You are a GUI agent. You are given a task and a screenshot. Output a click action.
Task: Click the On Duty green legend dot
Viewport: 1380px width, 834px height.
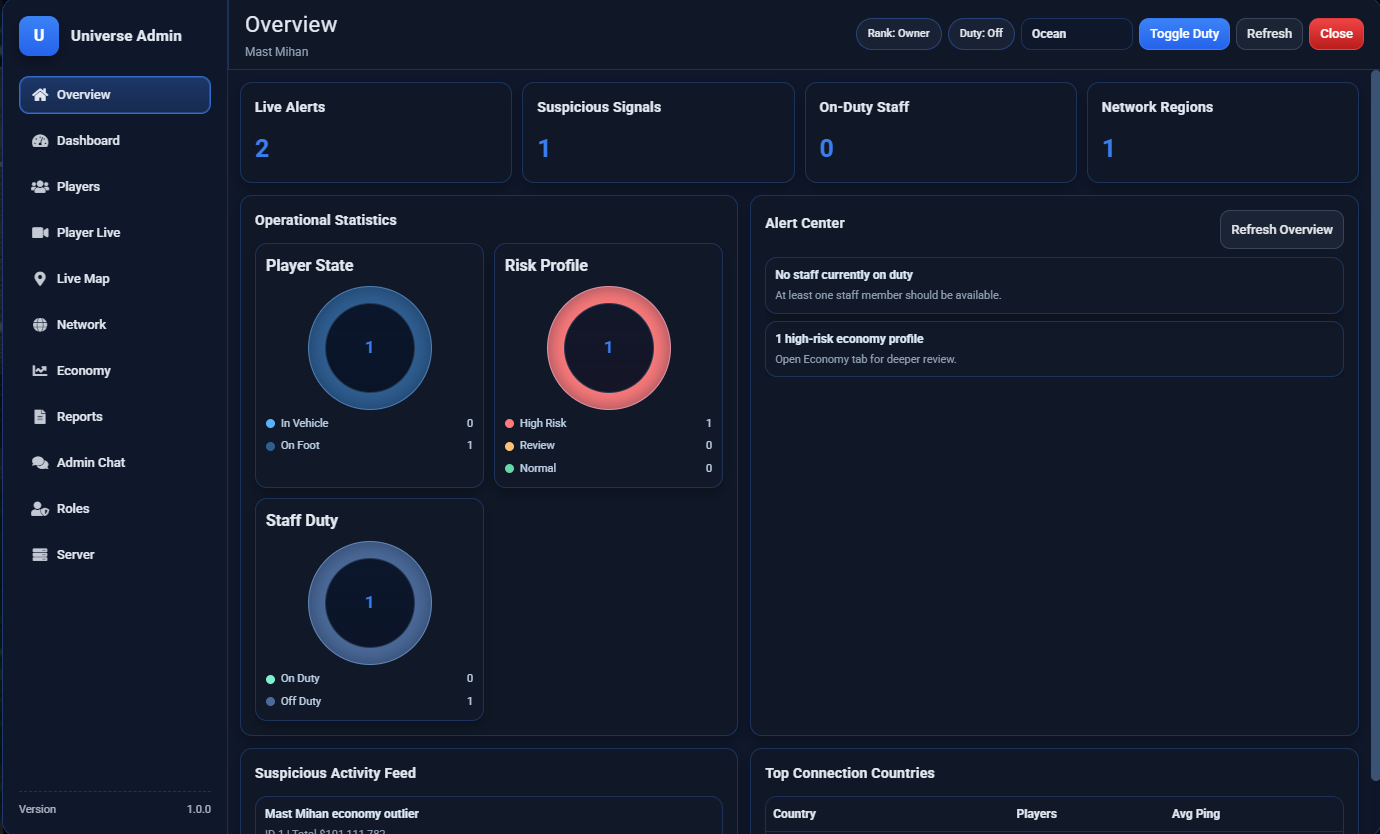coord(270,679)
